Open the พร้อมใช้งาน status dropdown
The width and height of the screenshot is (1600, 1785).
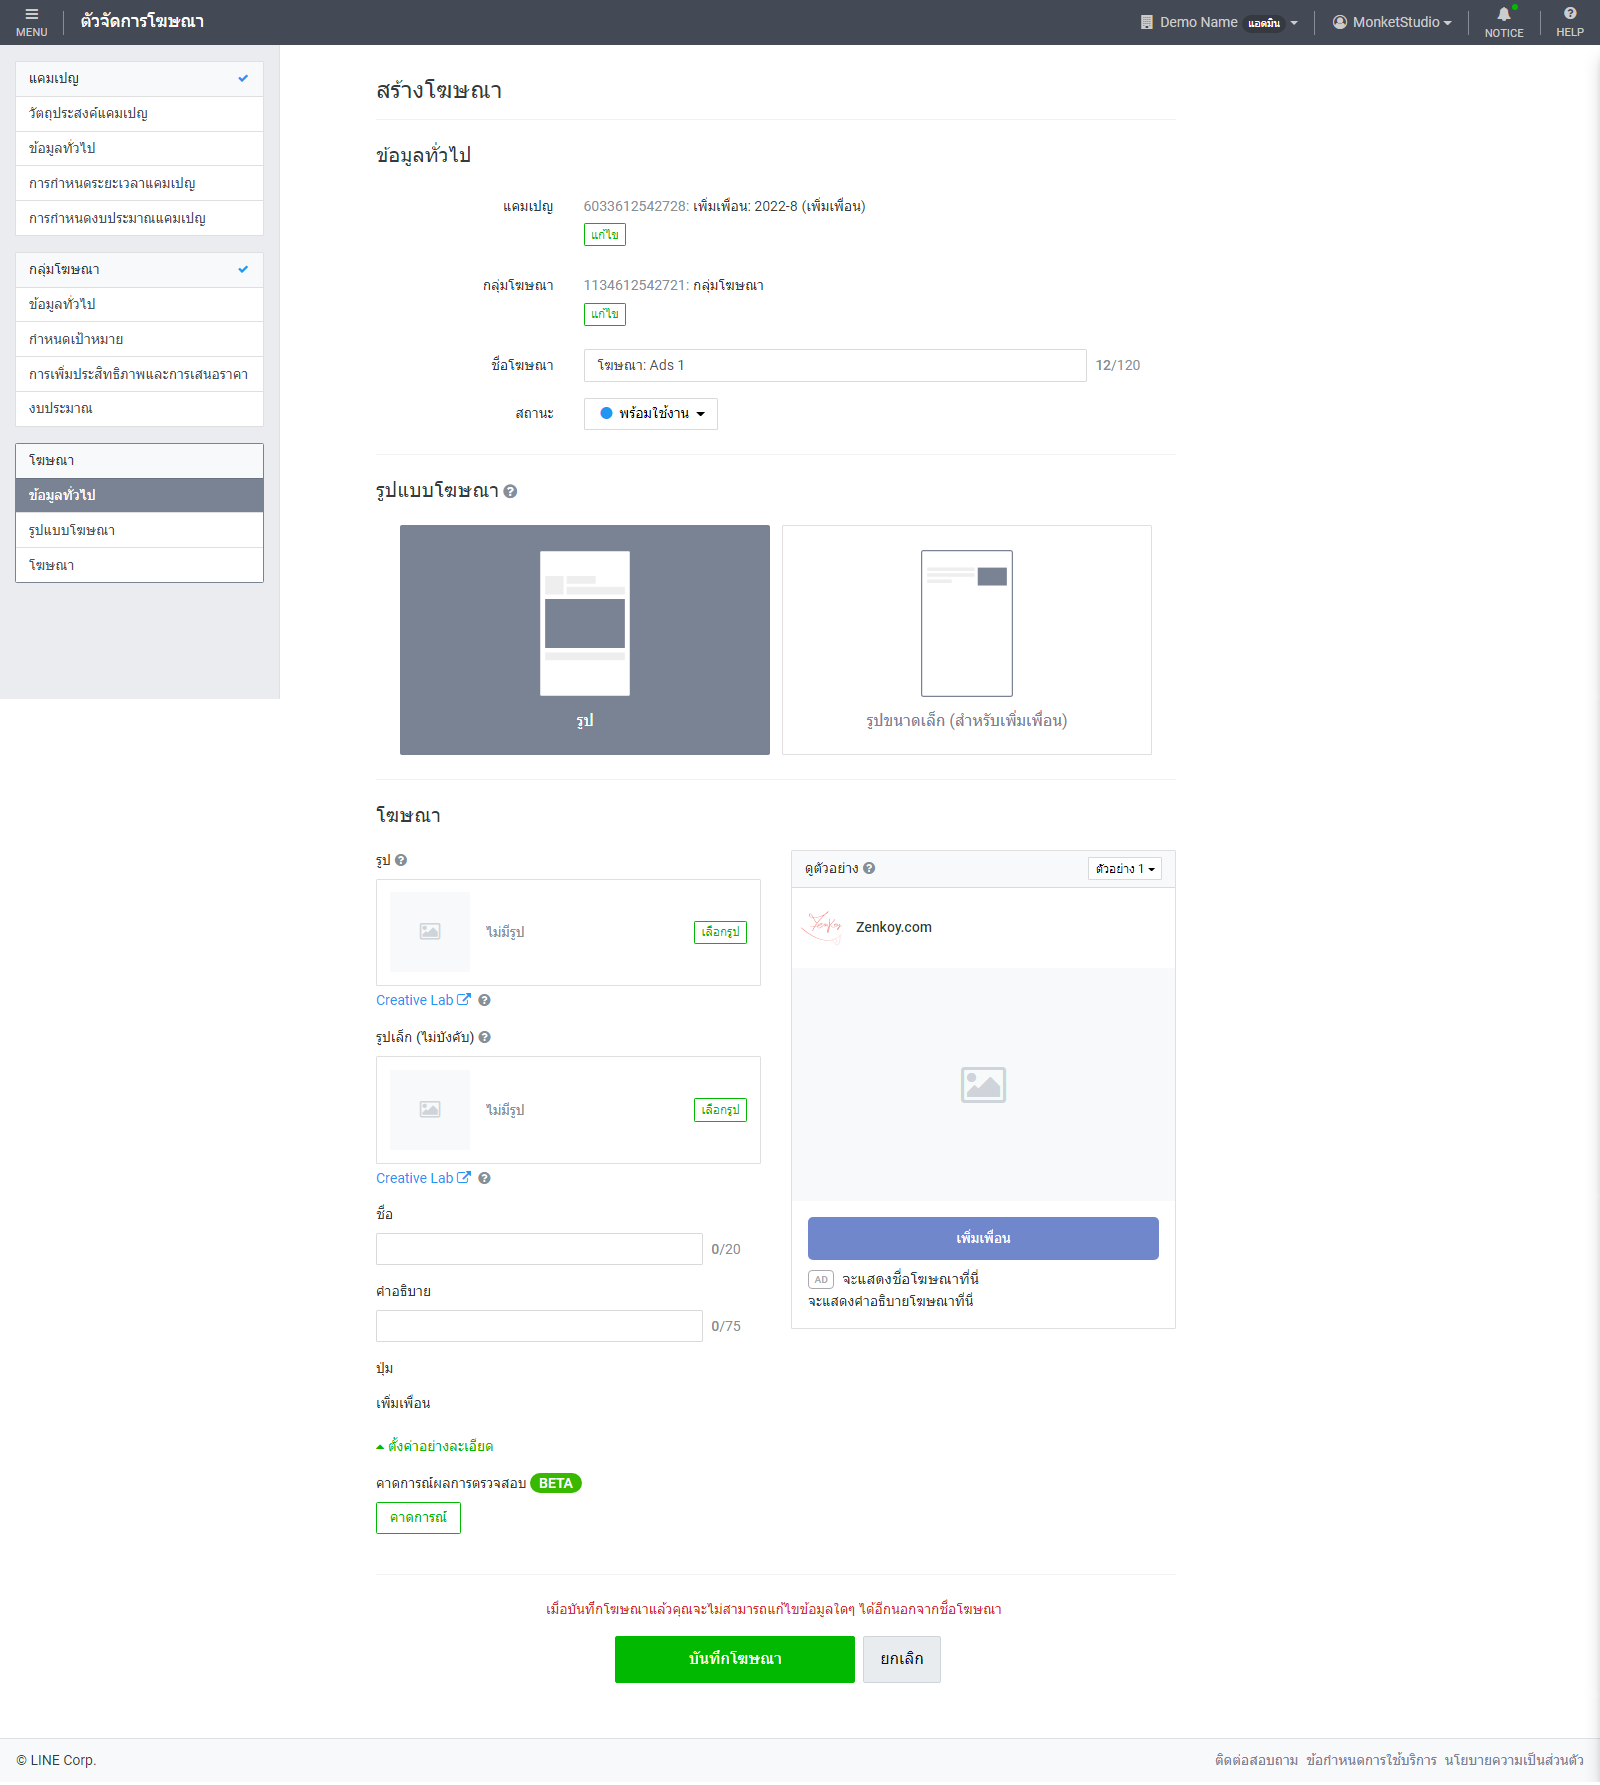click(x=651, y=413)
